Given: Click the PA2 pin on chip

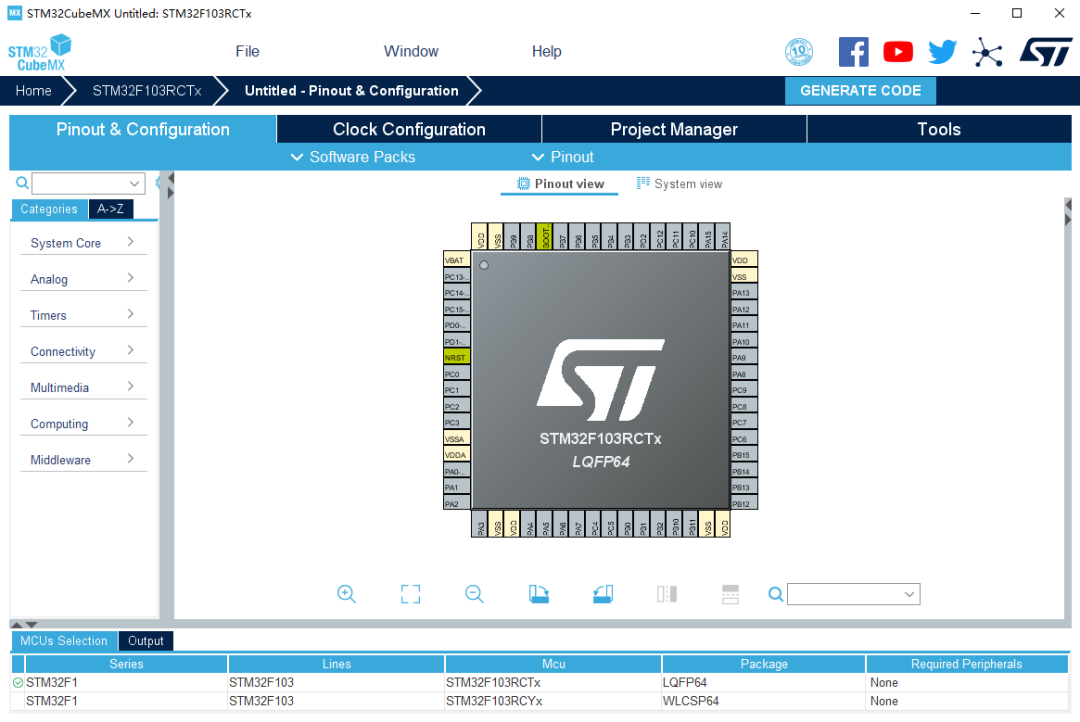Looking at the screenshot, I should (457, 504).
